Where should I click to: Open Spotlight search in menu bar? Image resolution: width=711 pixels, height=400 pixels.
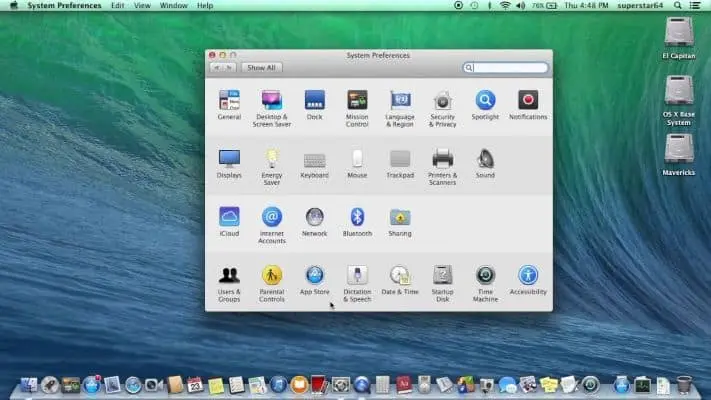click(x=677, y=5)
